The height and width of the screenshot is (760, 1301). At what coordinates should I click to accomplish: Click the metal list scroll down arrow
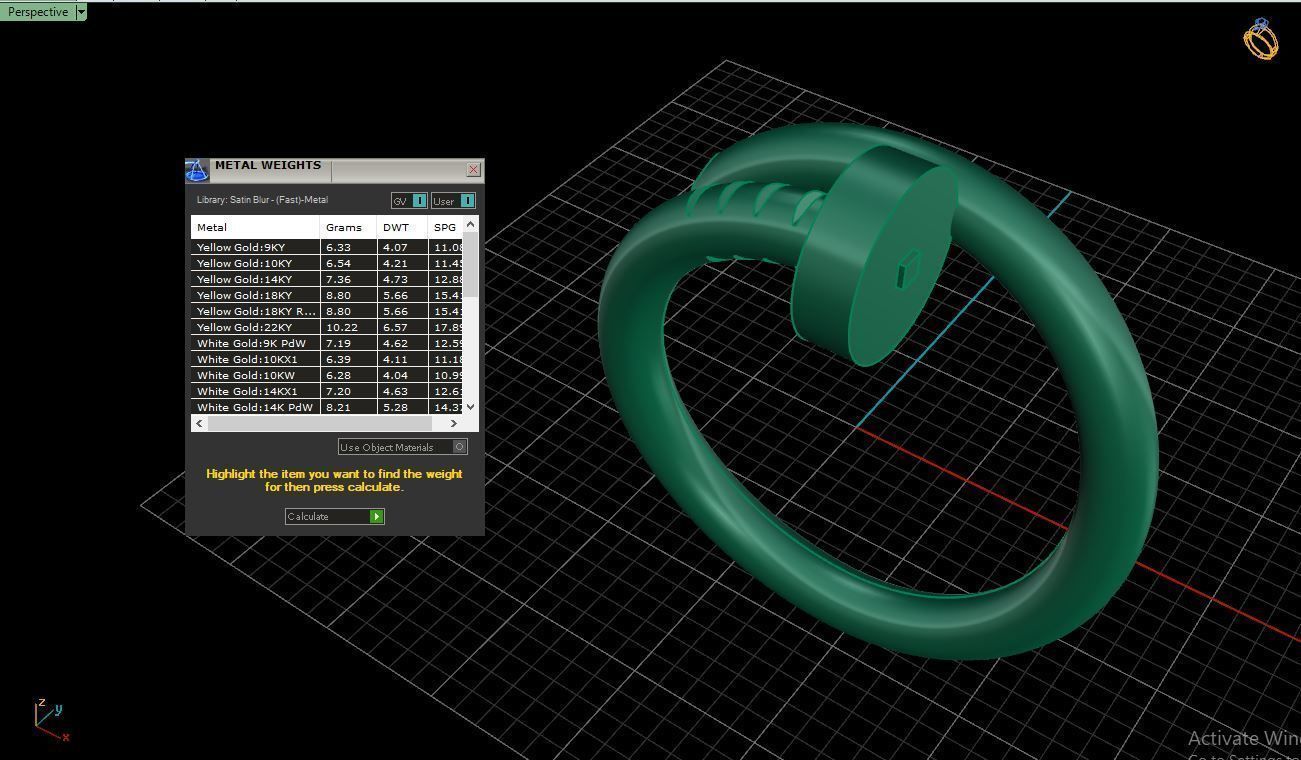471,407
